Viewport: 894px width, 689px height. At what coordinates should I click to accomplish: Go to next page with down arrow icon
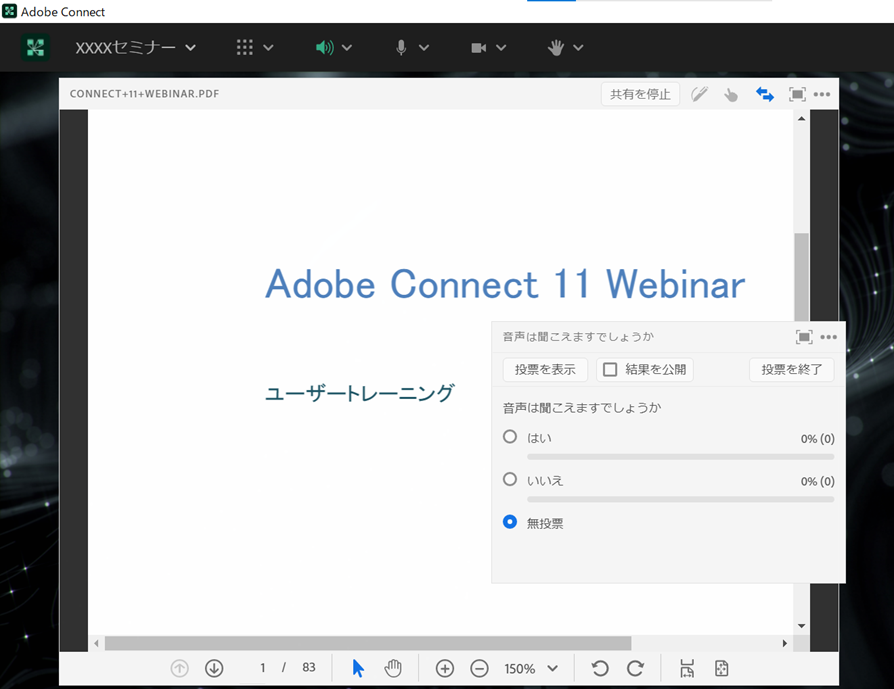(x=214, y=668)
